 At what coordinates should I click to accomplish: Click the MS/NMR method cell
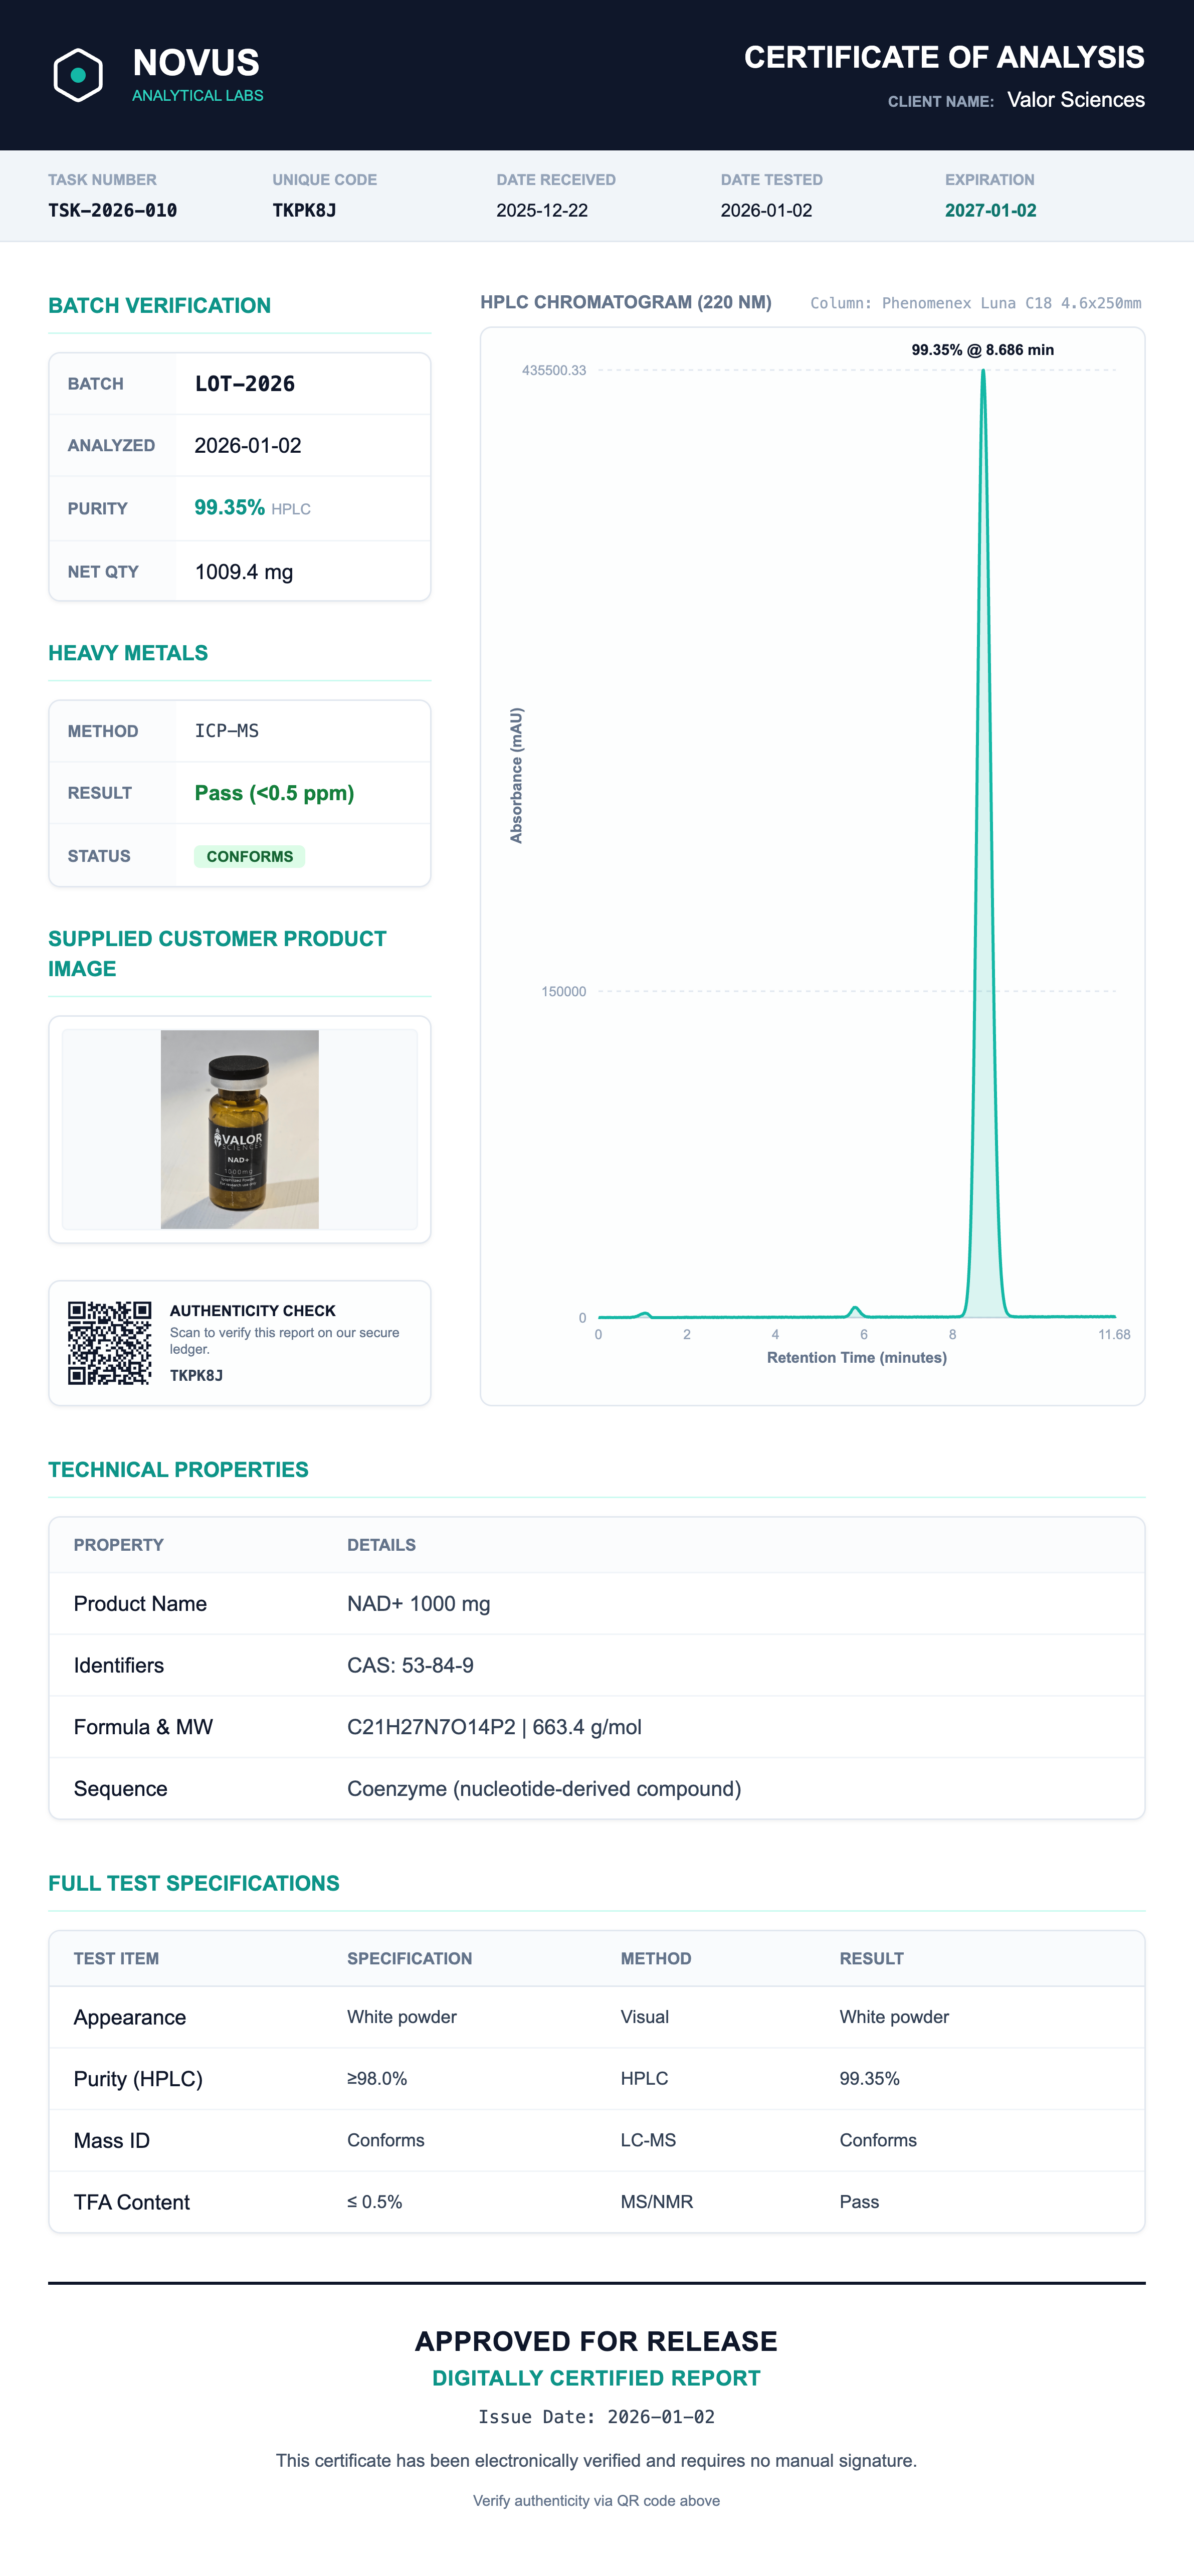(656, 2202)
